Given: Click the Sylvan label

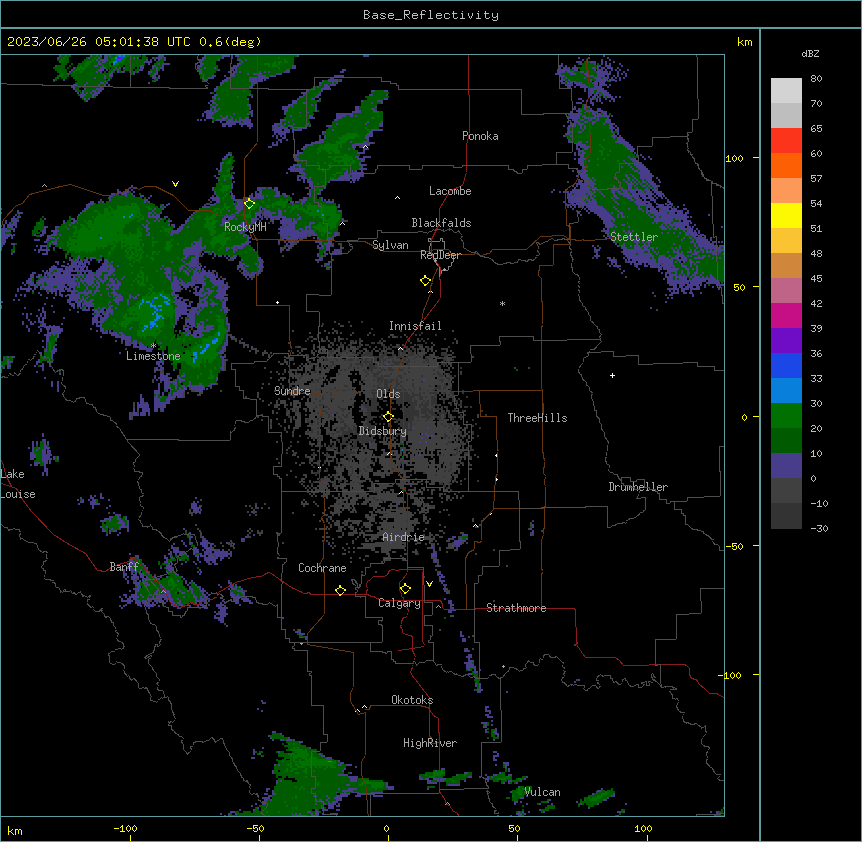Looking at the screenshot, I should click(390, 245).
